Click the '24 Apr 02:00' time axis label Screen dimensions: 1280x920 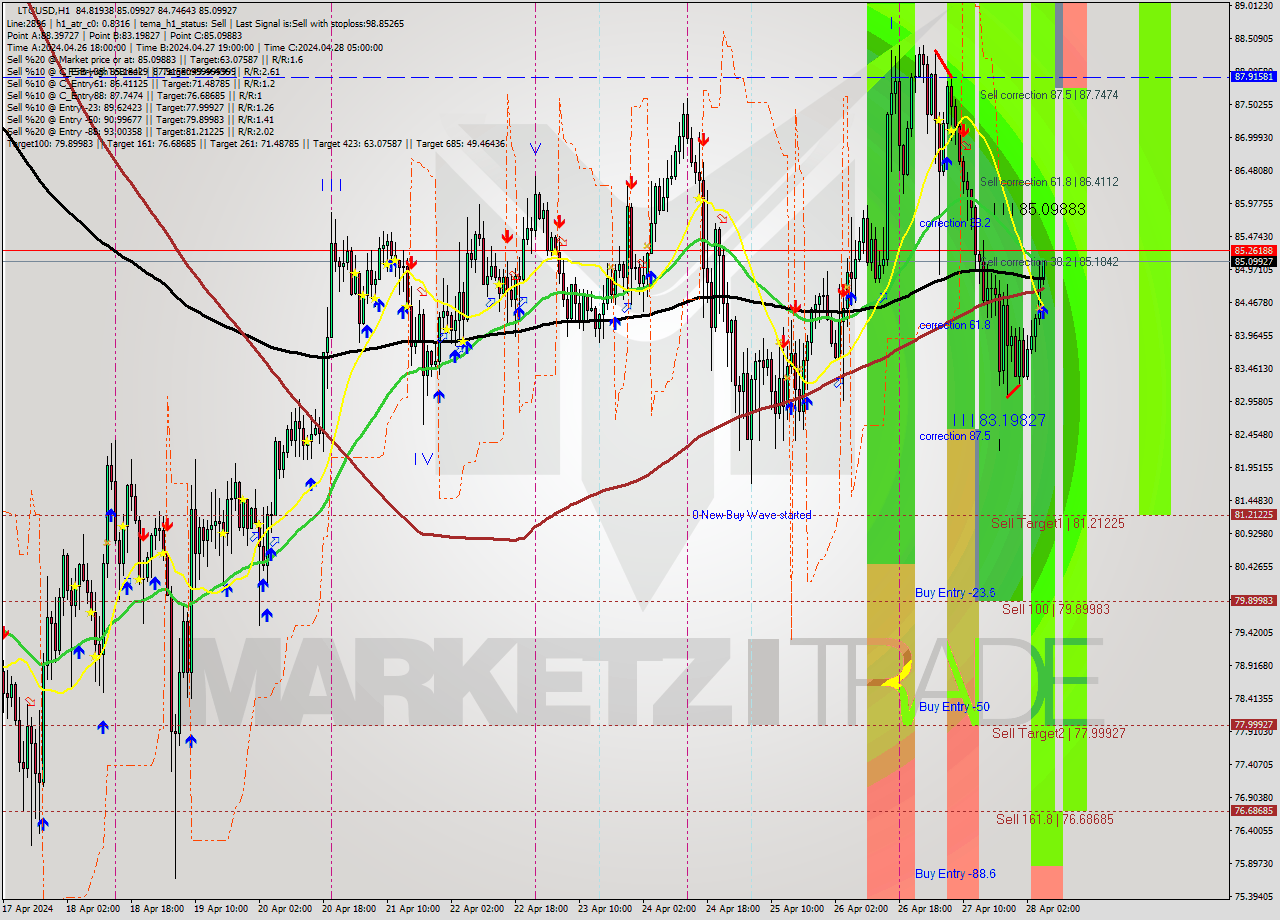click(x=669, y=910)
